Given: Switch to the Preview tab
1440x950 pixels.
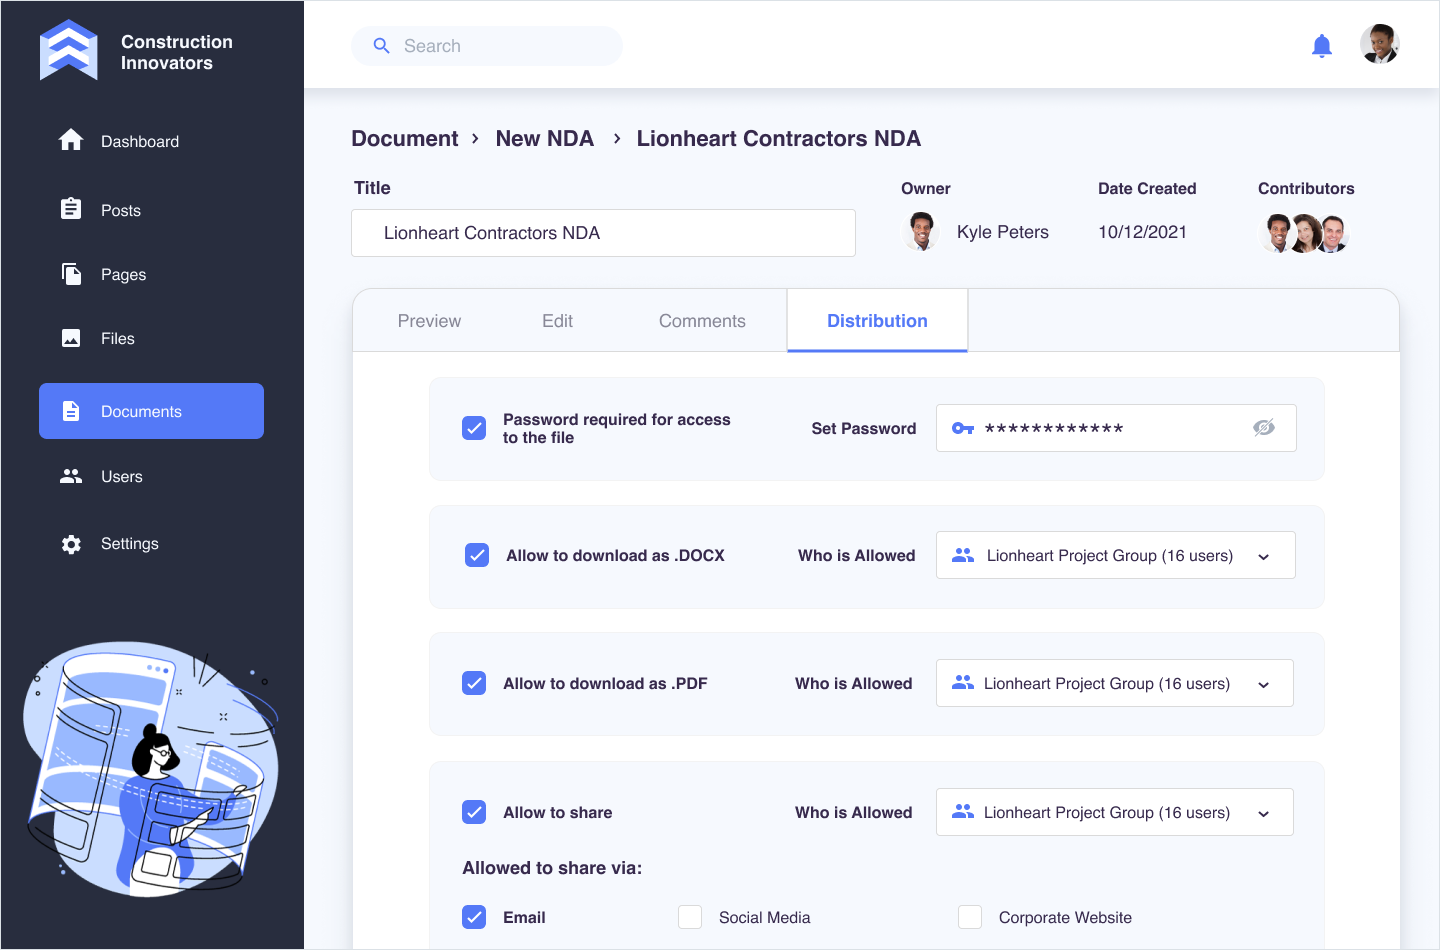Looking at the screenshot, I should 429,321.
